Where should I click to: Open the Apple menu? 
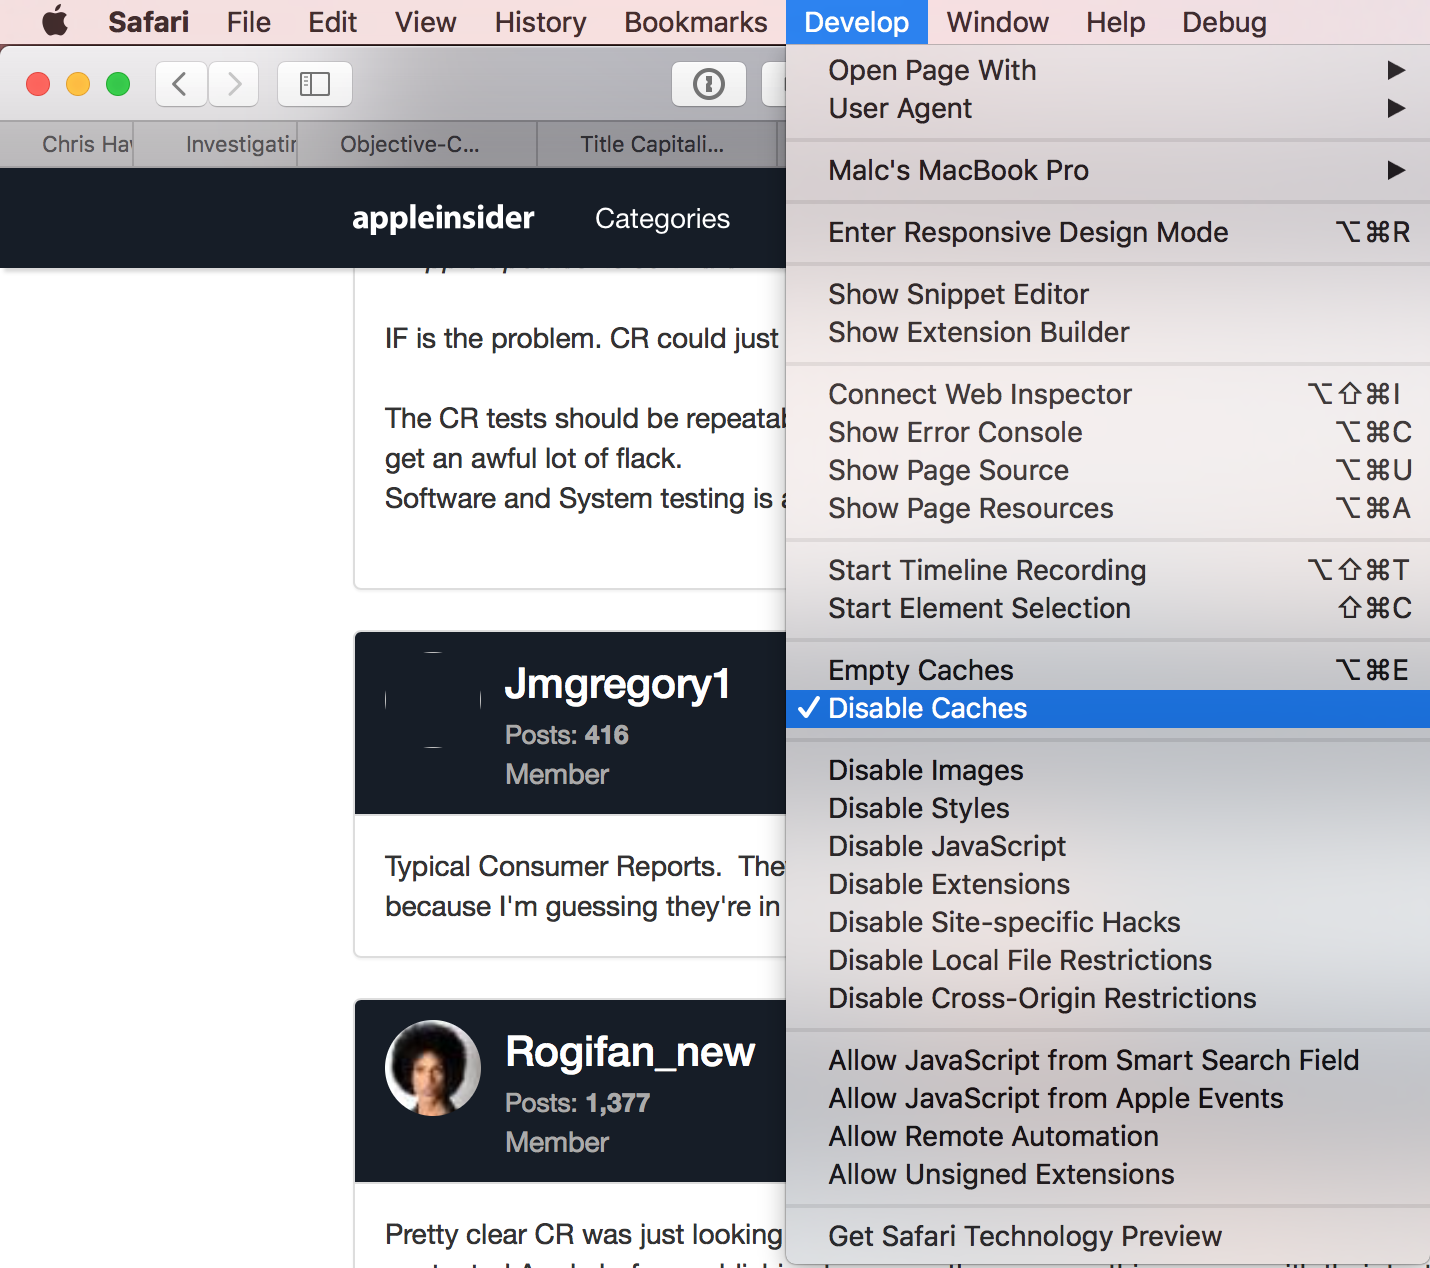pyautogui.click(x=55, y=21)
